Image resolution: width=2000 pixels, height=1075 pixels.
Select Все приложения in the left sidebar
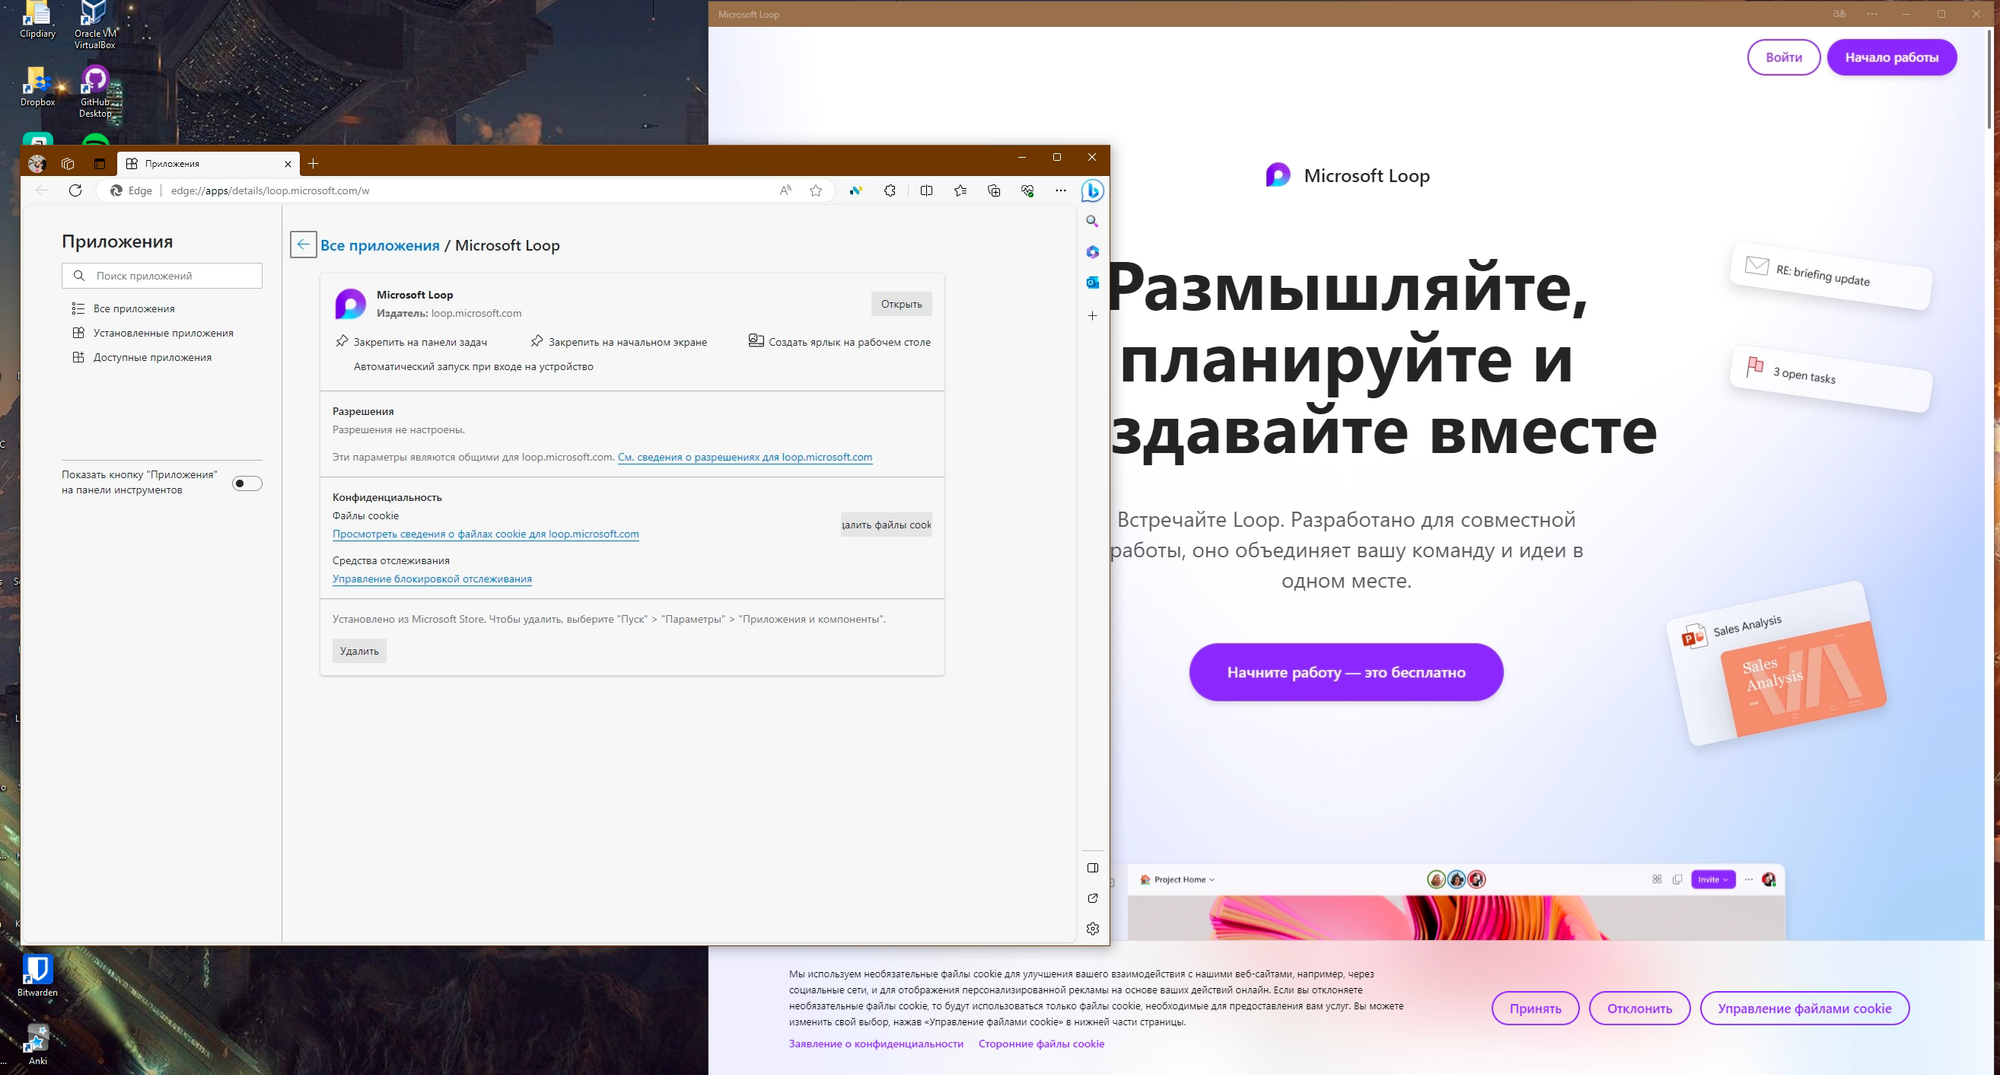(134, 309)
